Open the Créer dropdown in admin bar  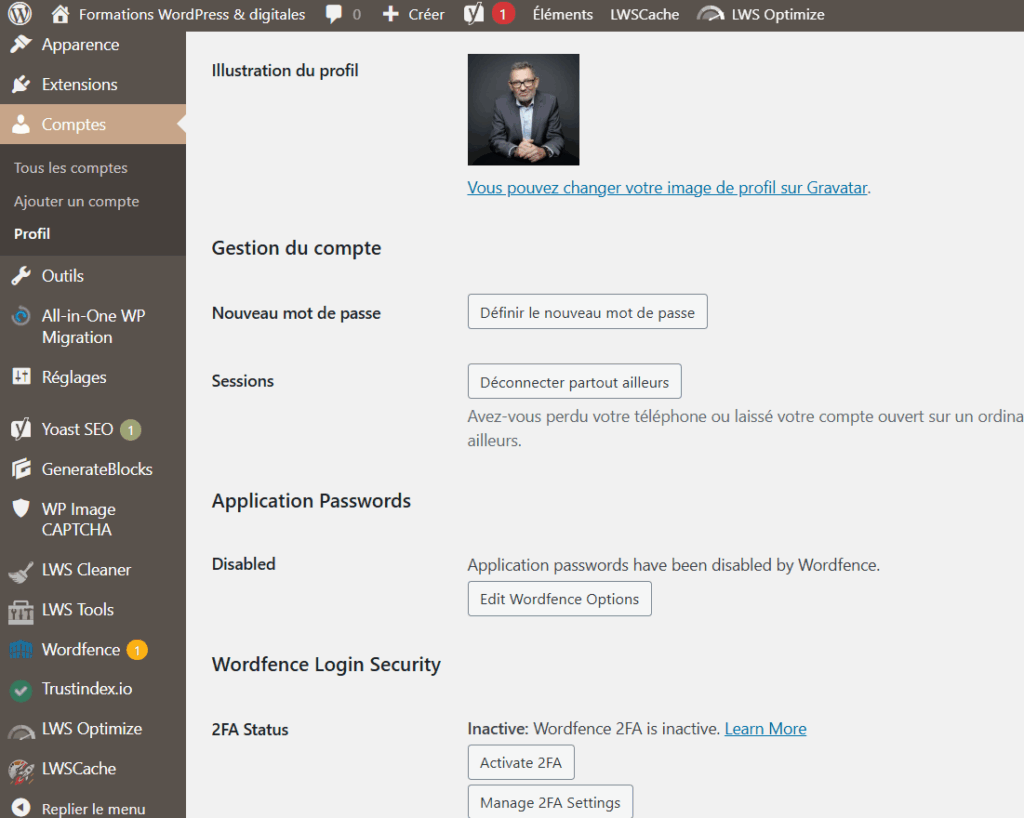(x=414, y=14)
